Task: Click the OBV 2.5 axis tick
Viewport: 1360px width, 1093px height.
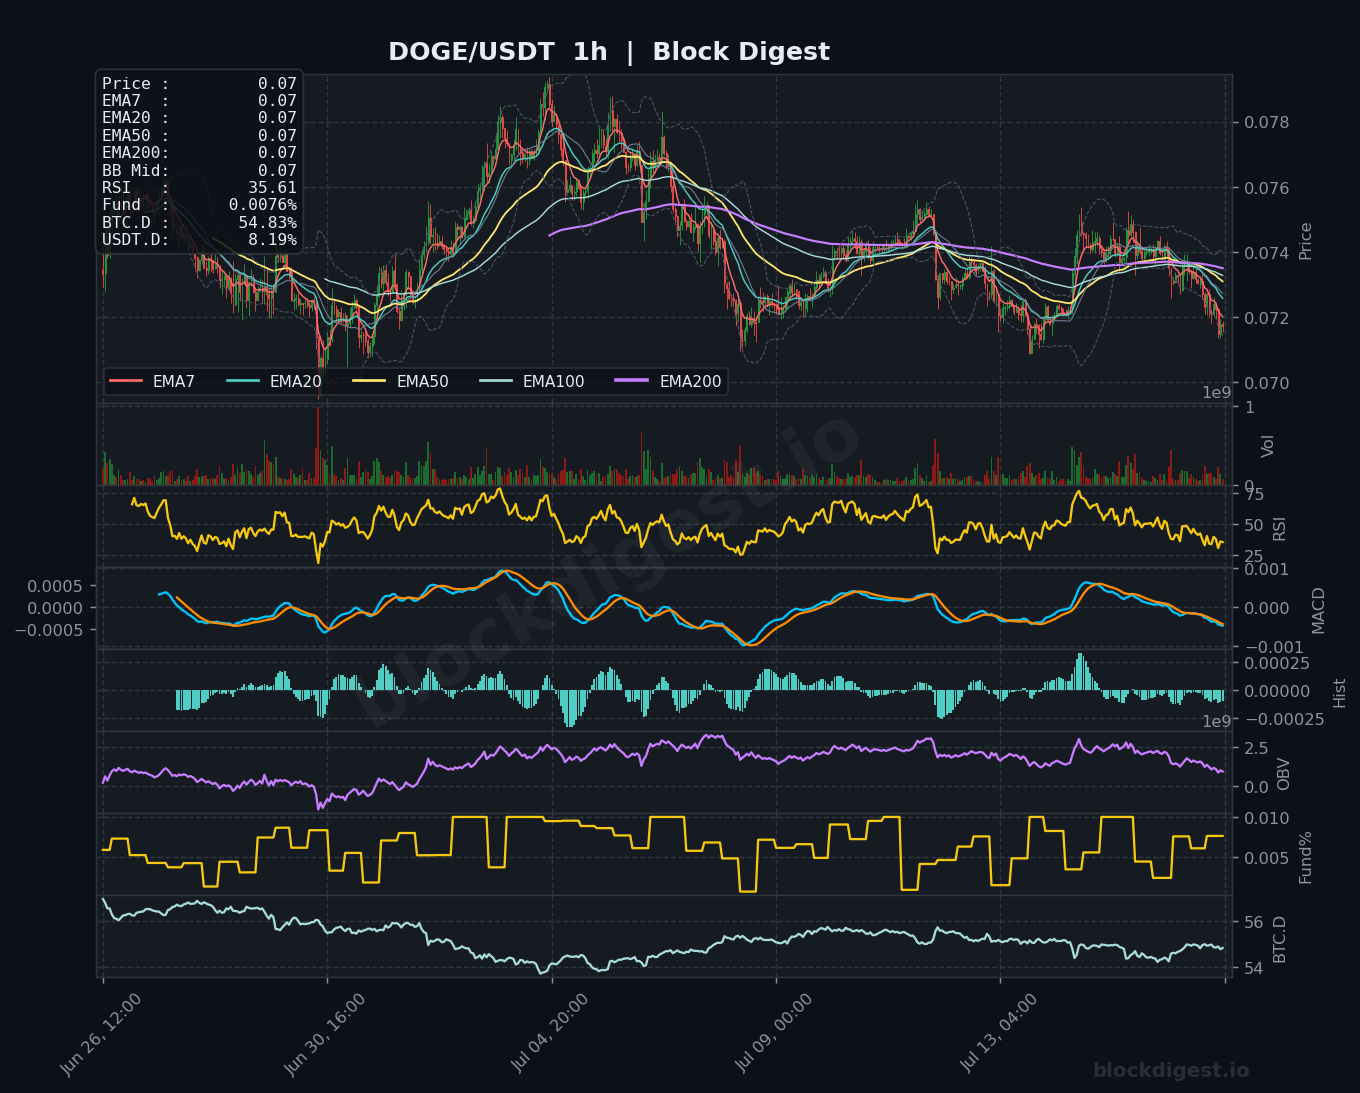Action: 1256,749
